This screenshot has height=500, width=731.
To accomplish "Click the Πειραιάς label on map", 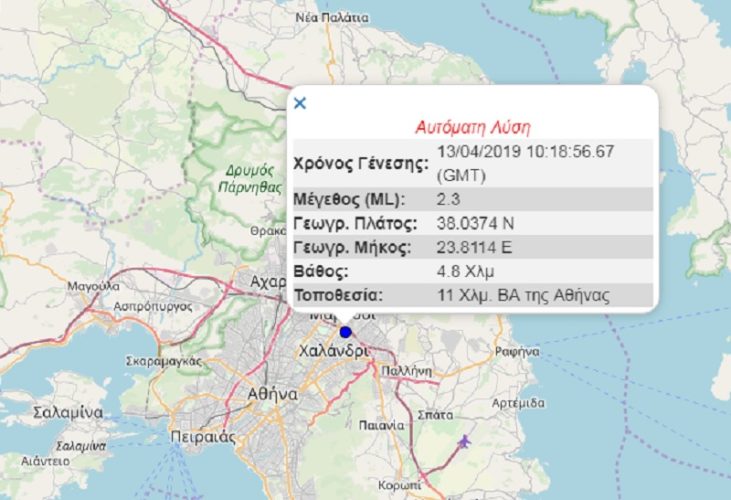I will 203,436.
